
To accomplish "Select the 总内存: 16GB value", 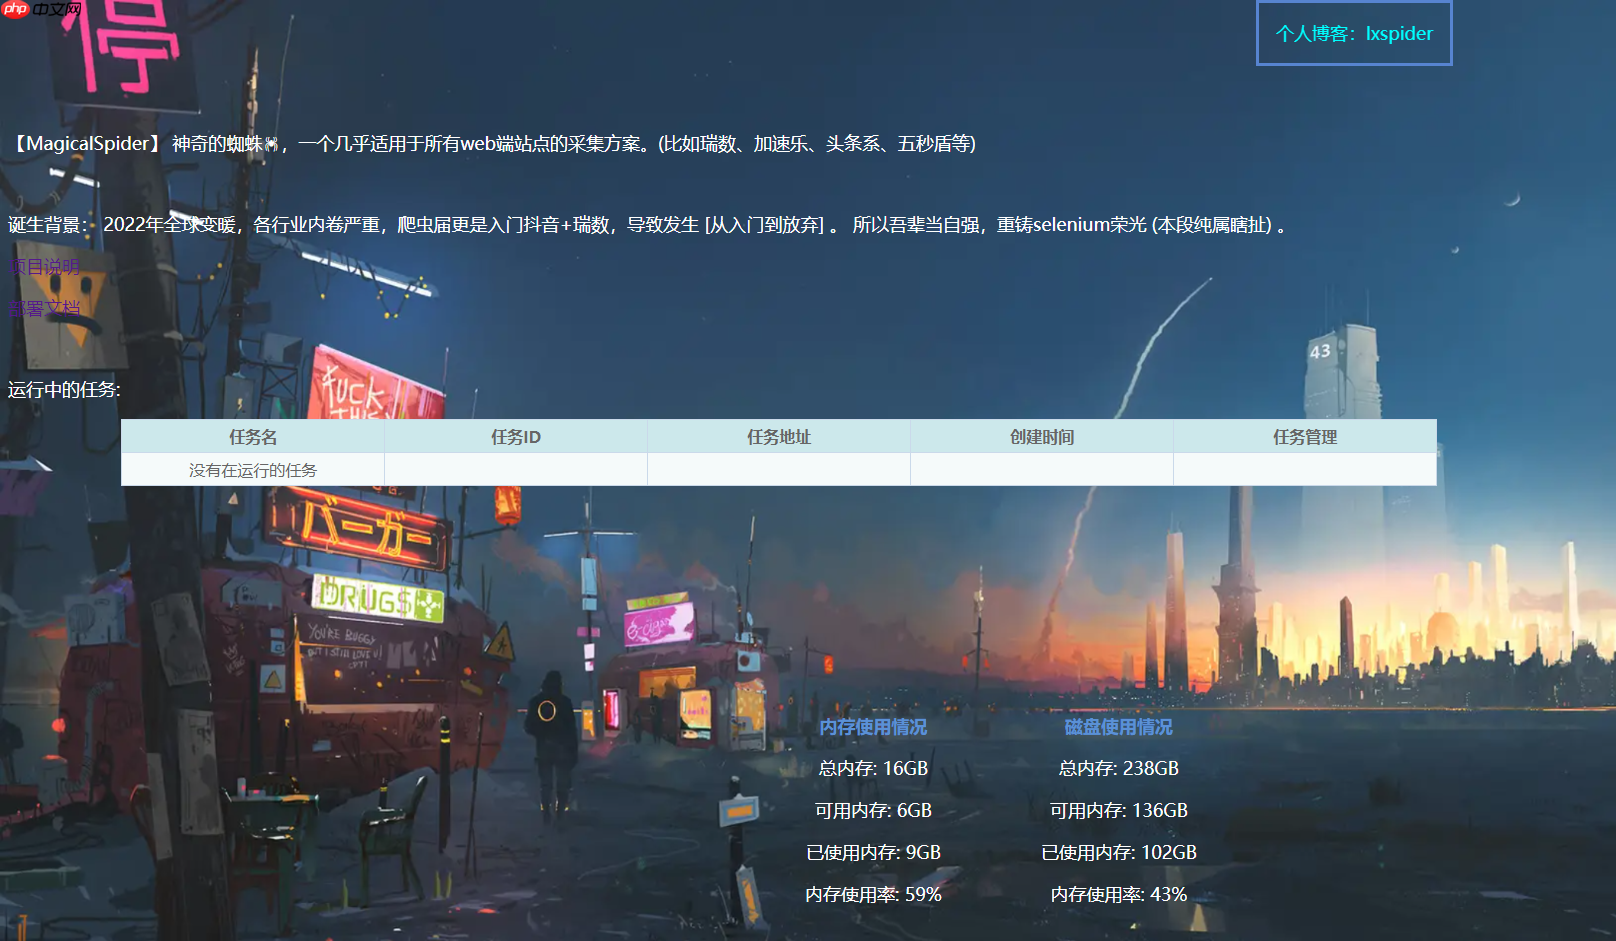I will (873, 768).
